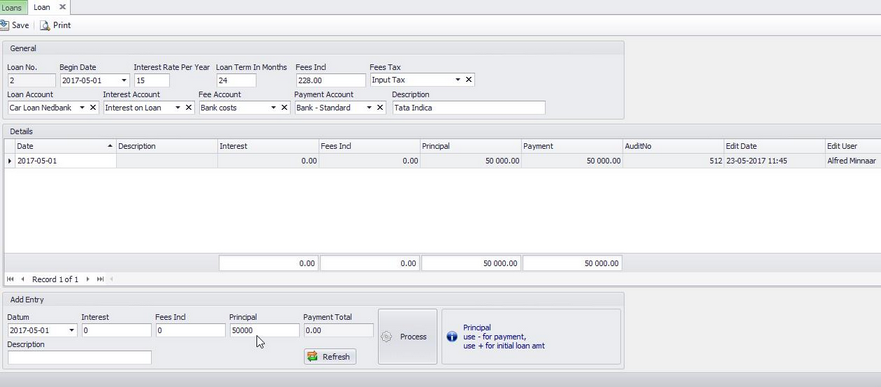The height and width of the screenshot is (387, 881).
Task: Click the Edit Date column header
Action: click(774, 146)
